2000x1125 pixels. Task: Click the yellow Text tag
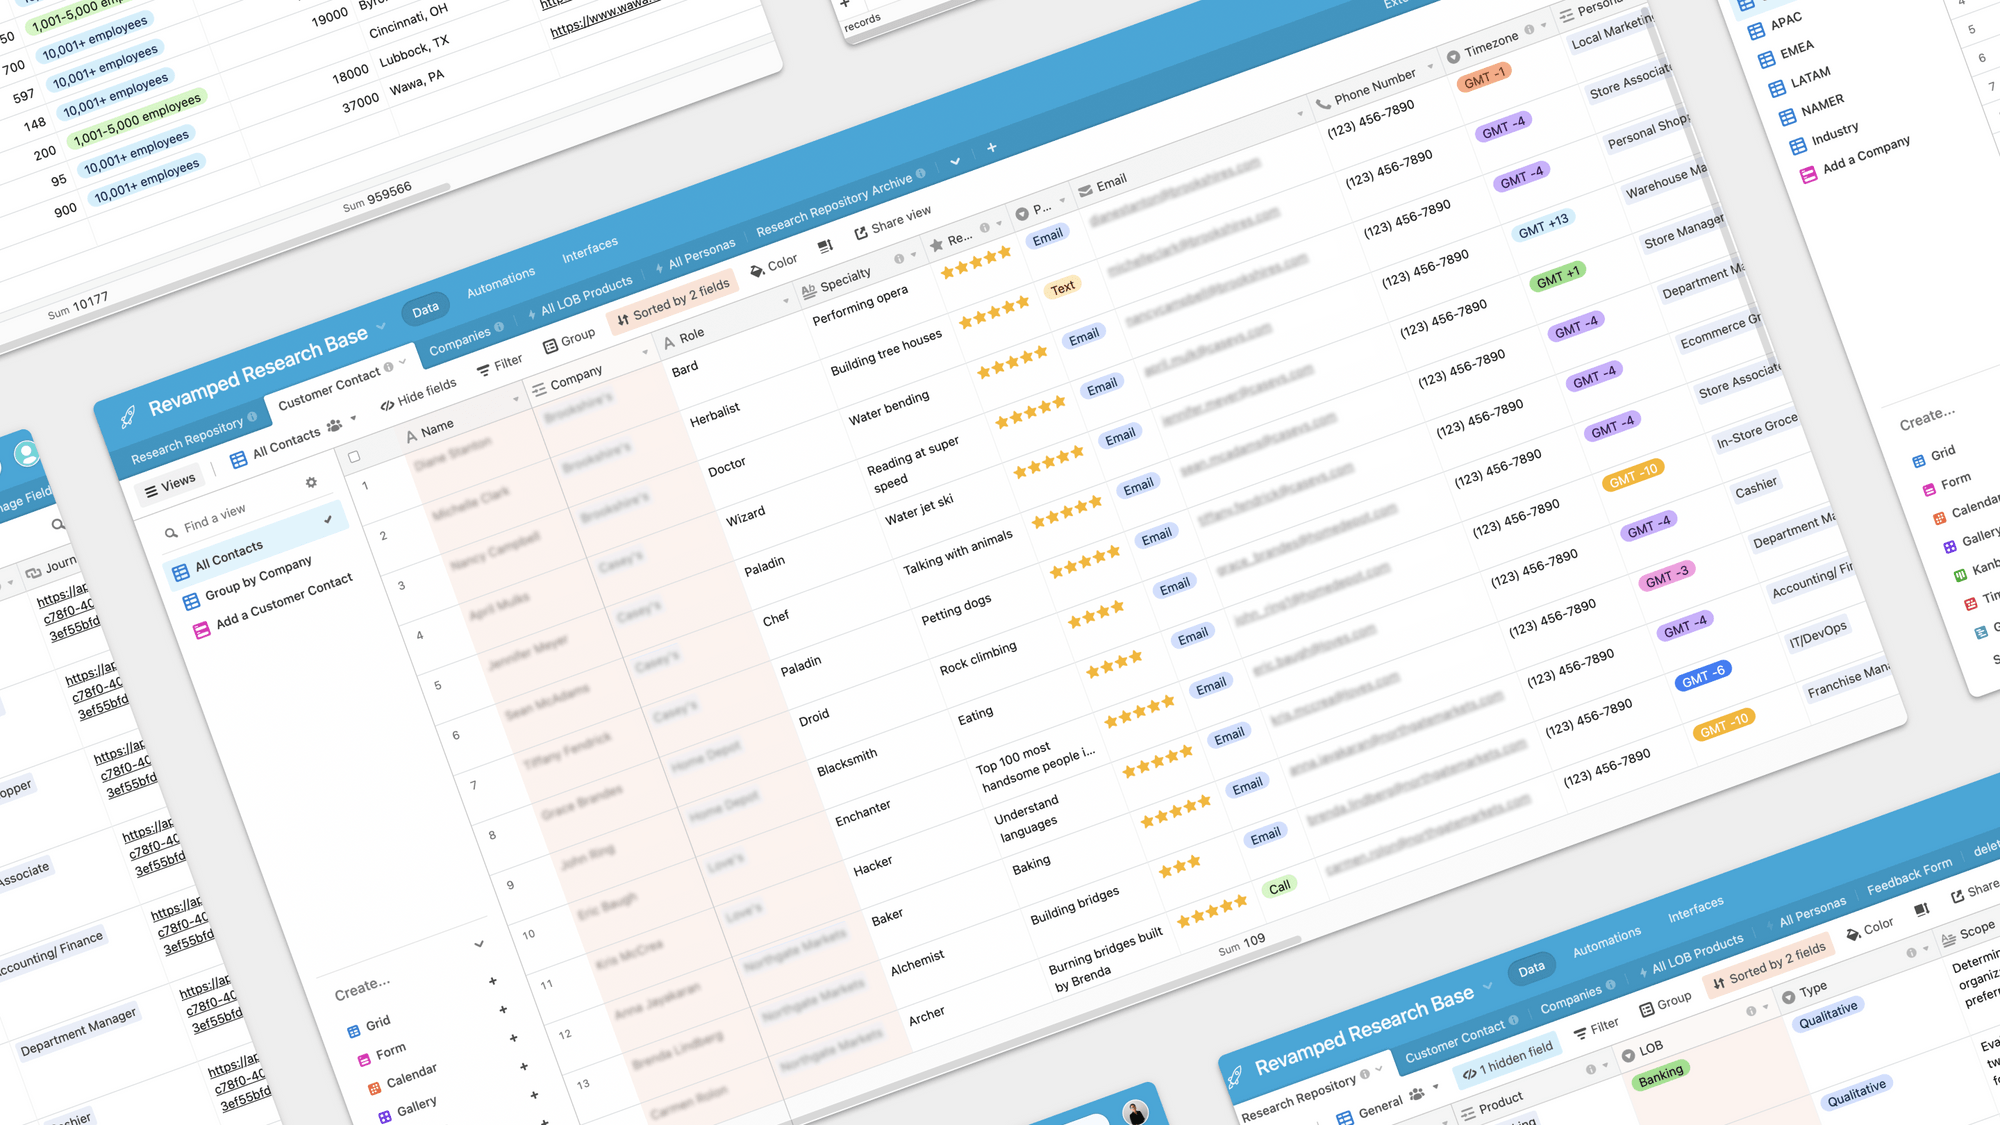pyautogui.click(x=1062, y=288)
